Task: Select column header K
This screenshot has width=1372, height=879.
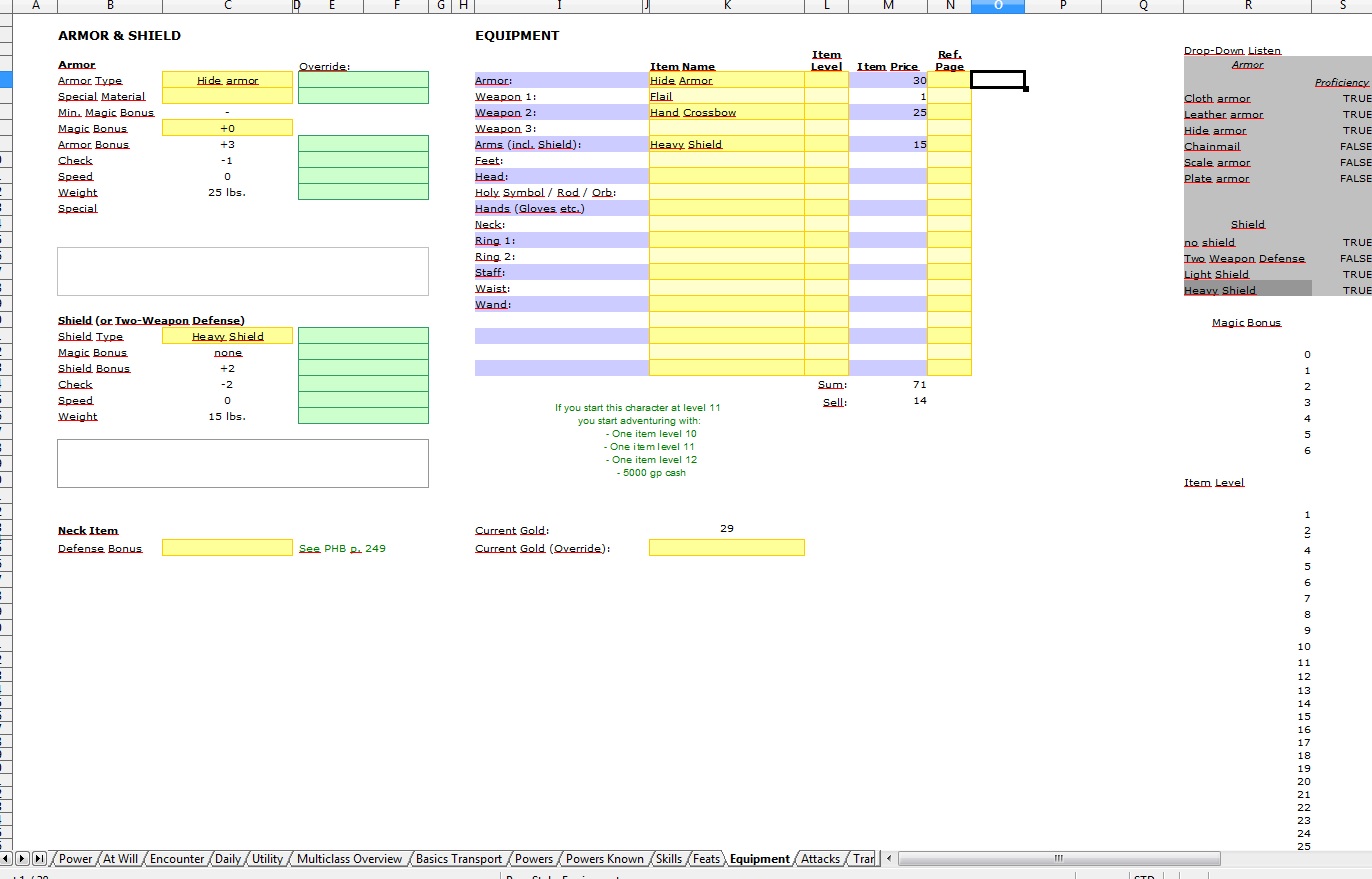Action: tap(726, 6)
